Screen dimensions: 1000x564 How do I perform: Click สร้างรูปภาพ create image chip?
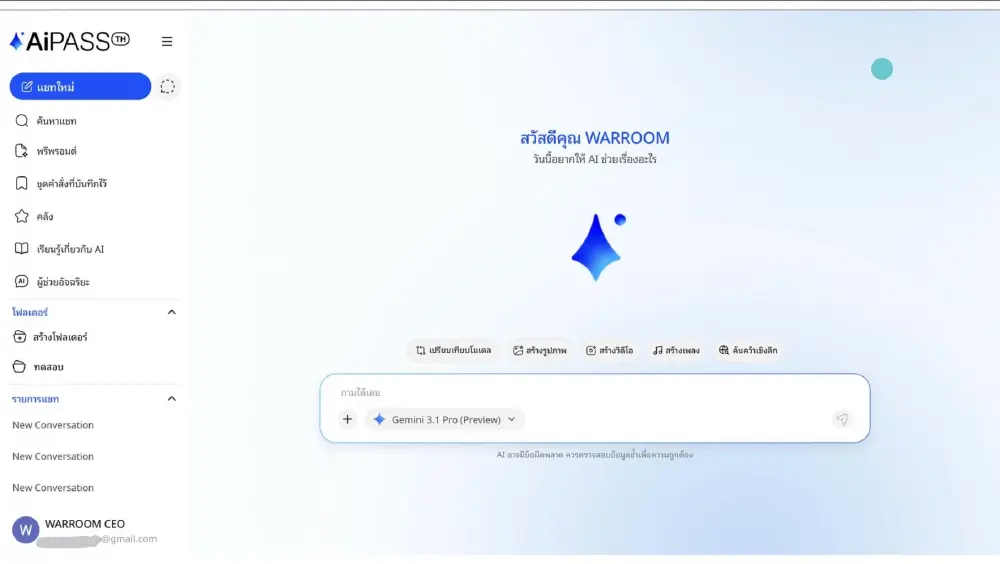point(540,350)
